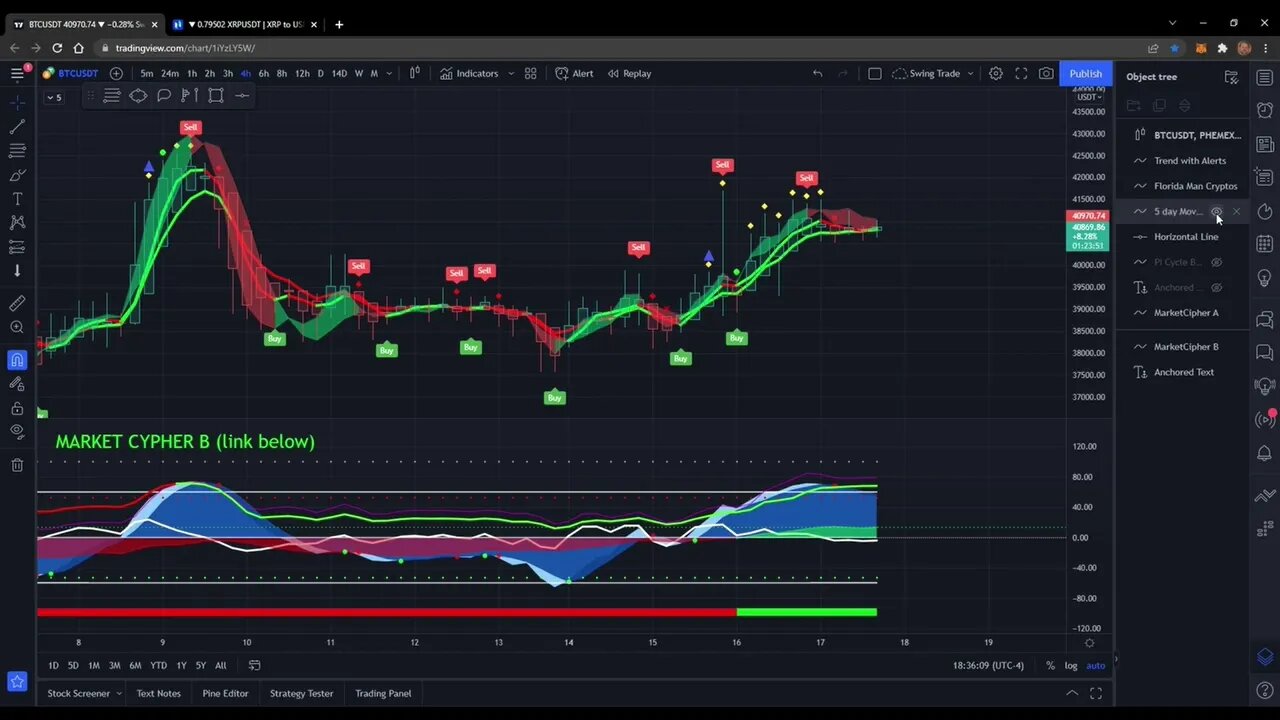Select the D daily timeframe
This screenshot has width=1280, height=720.
click(x=320, y=73)
